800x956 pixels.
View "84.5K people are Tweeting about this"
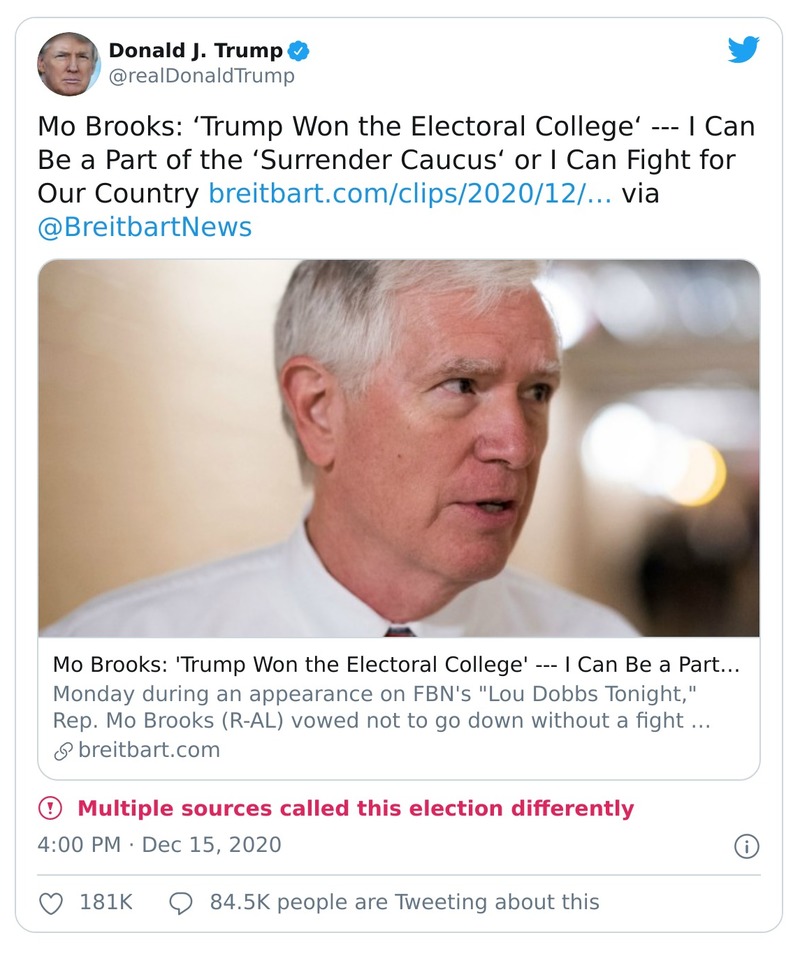(404, 902)
